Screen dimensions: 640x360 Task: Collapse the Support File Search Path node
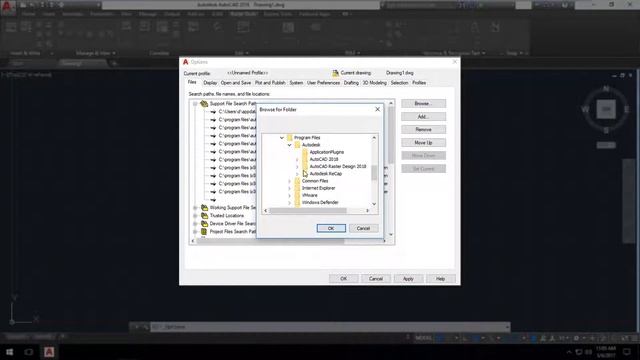tap(195, 104)
